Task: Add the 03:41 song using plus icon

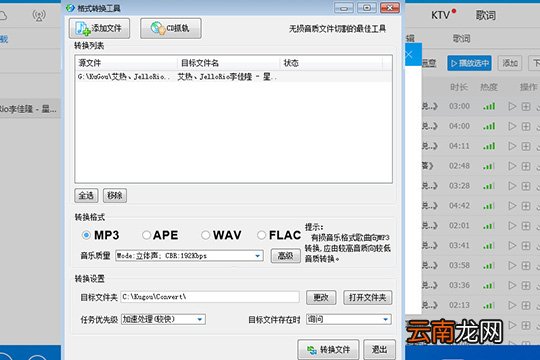Action: pos(526,246)
